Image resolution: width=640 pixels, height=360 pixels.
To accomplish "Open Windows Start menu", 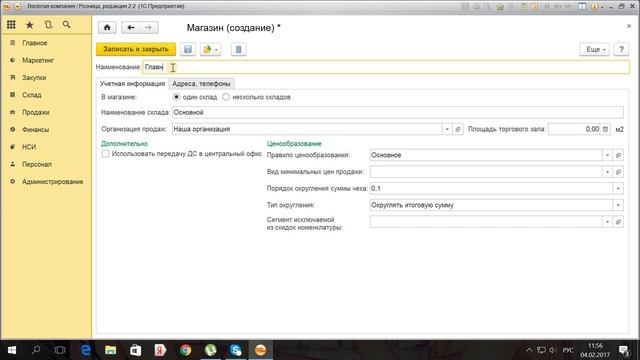I will [x=12, y=350].
